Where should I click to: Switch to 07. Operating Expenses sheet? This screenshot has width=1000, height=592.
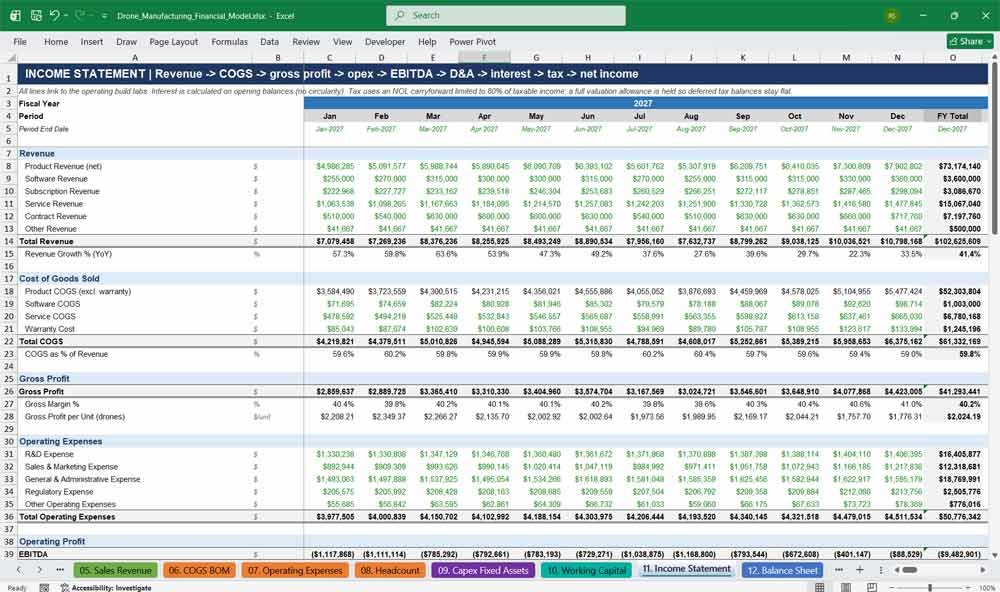pyautogui.click(x=295, y=570)
